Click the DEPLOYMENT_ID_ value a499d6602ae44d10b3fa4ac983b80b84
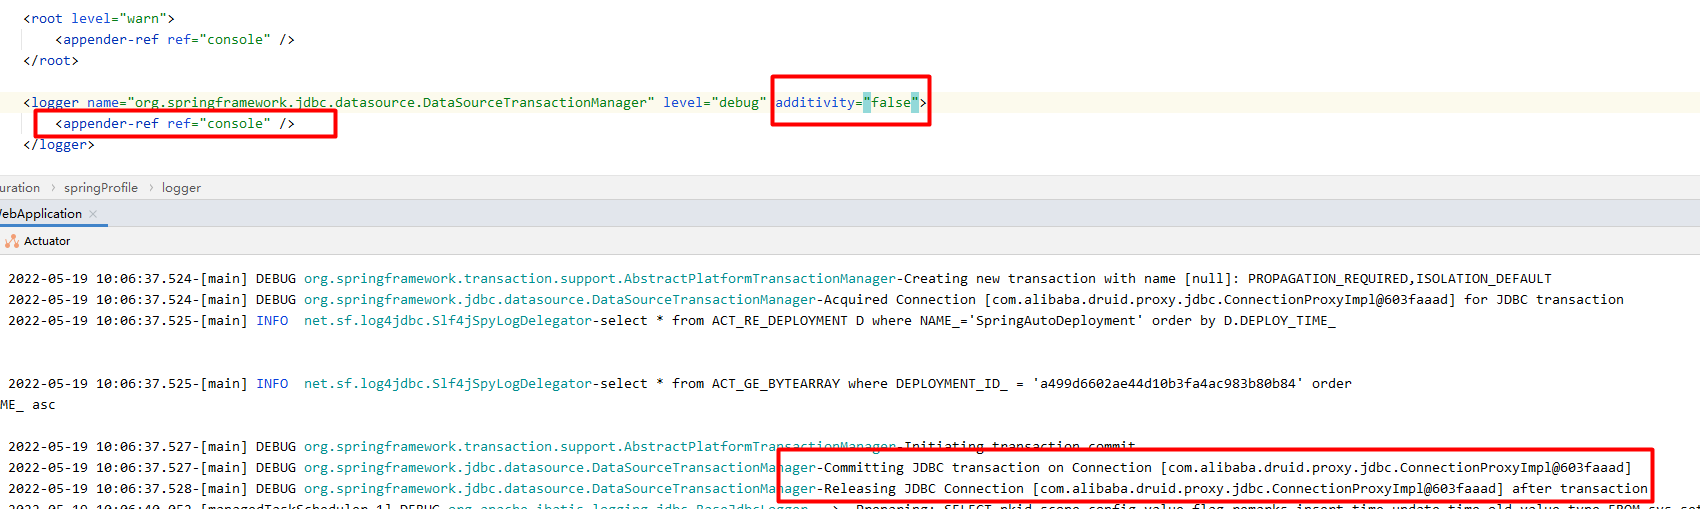The image size is (1700, 509). (1168, 384)
